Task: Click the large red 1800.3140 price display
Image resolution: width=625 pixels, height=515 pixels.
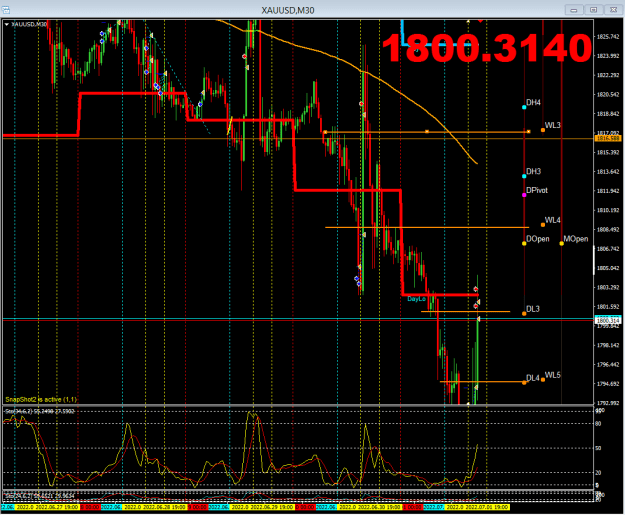Action: point(487,48)
